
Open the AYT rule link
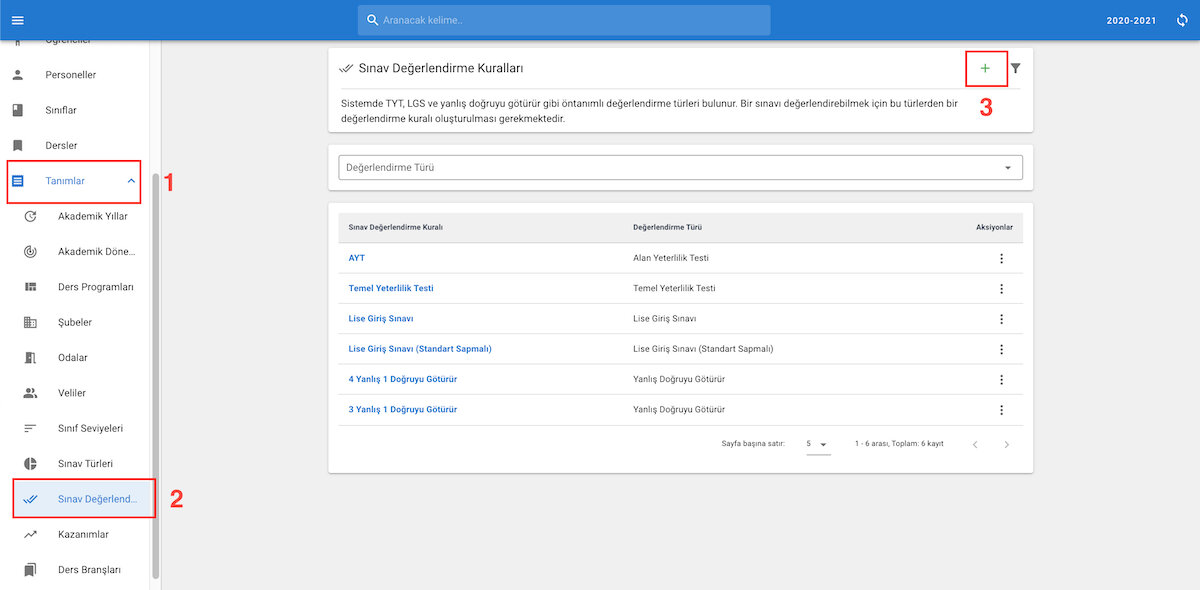(x=356, y=258)
